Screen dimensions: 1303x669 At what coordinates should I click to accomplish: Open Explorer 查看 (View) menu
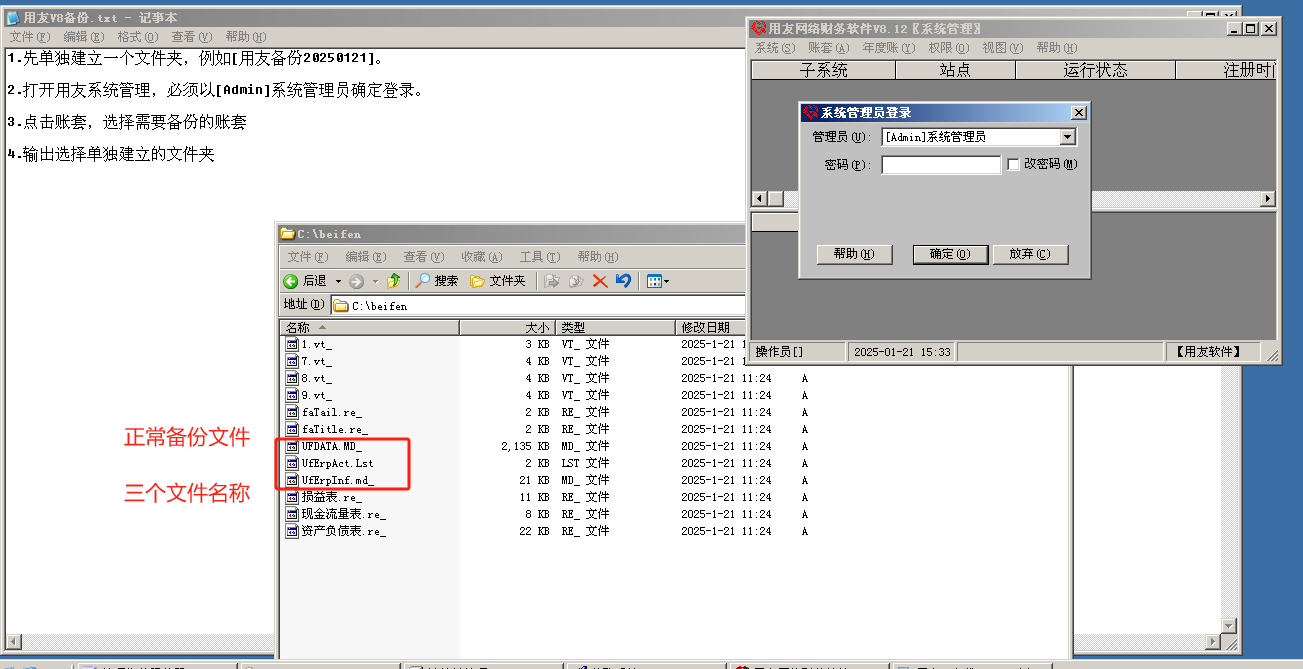pos(423,257)
